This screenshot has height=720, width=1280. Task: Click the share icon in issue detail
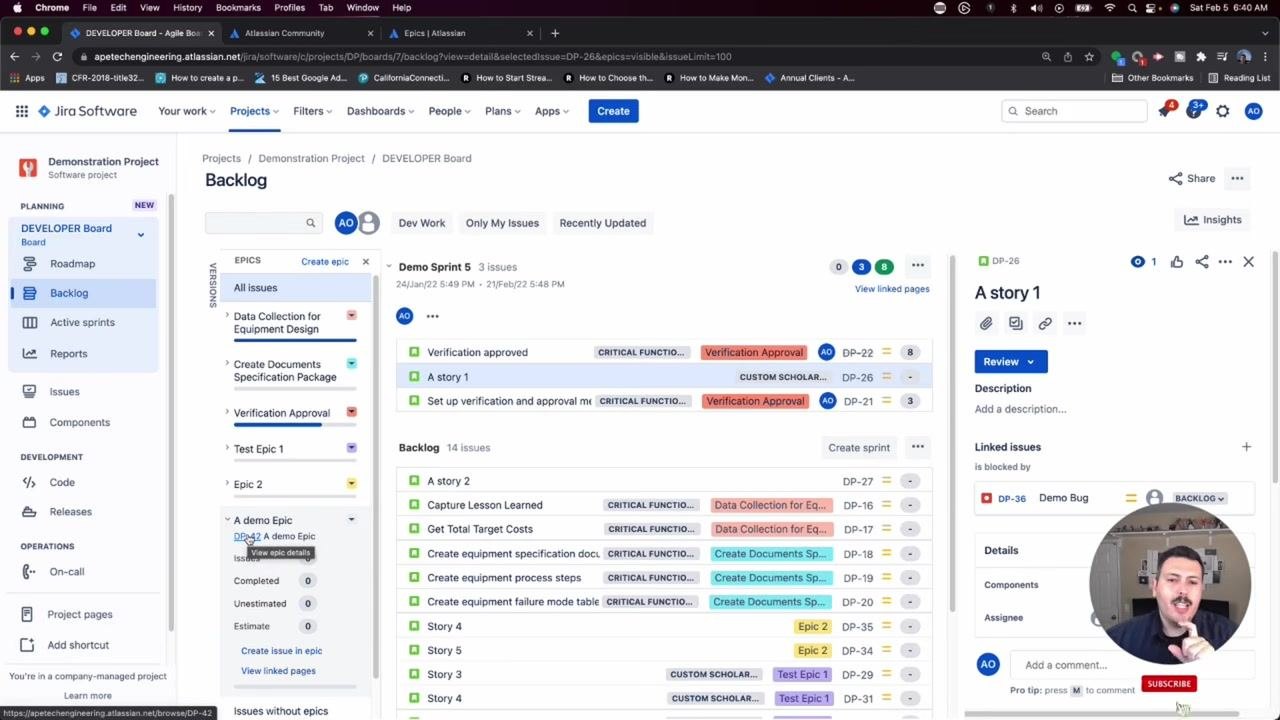point(1202,262)
